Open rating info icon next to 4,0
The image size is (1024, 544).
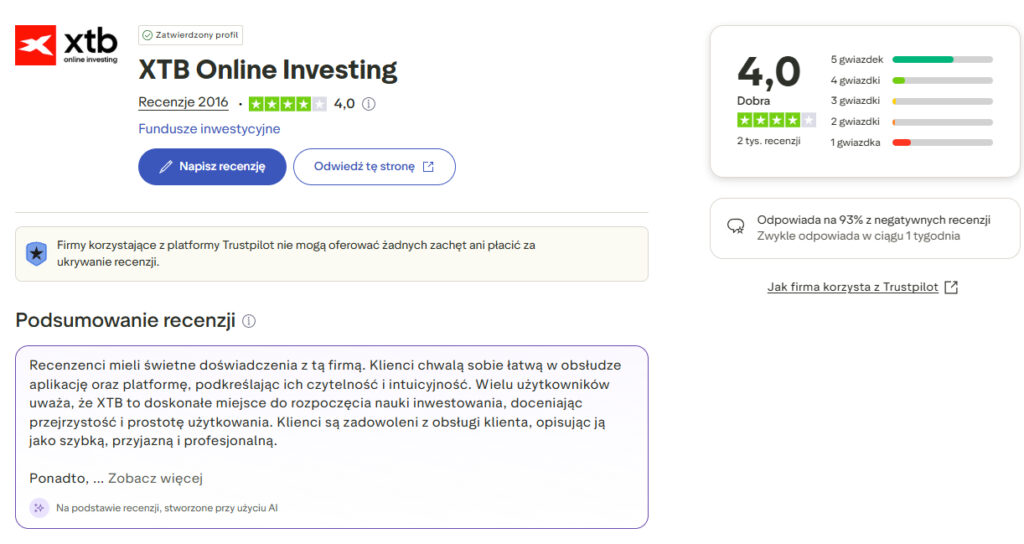pos(369,104)
